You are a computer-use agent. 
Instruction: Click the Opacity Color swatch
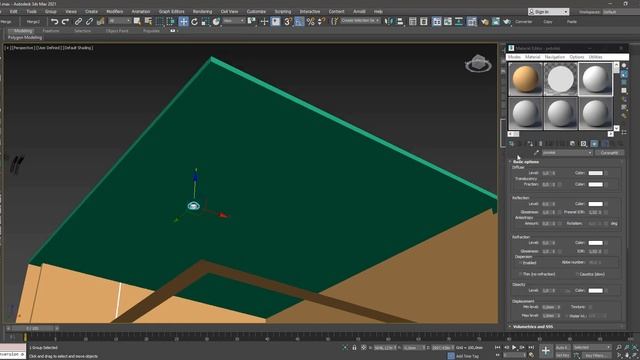(596, 291)
